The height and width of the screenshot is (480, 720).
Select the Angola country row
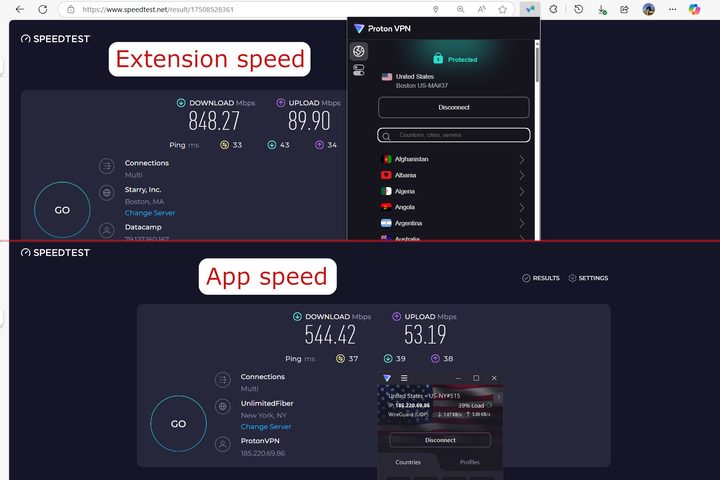[x=454, y=208]
